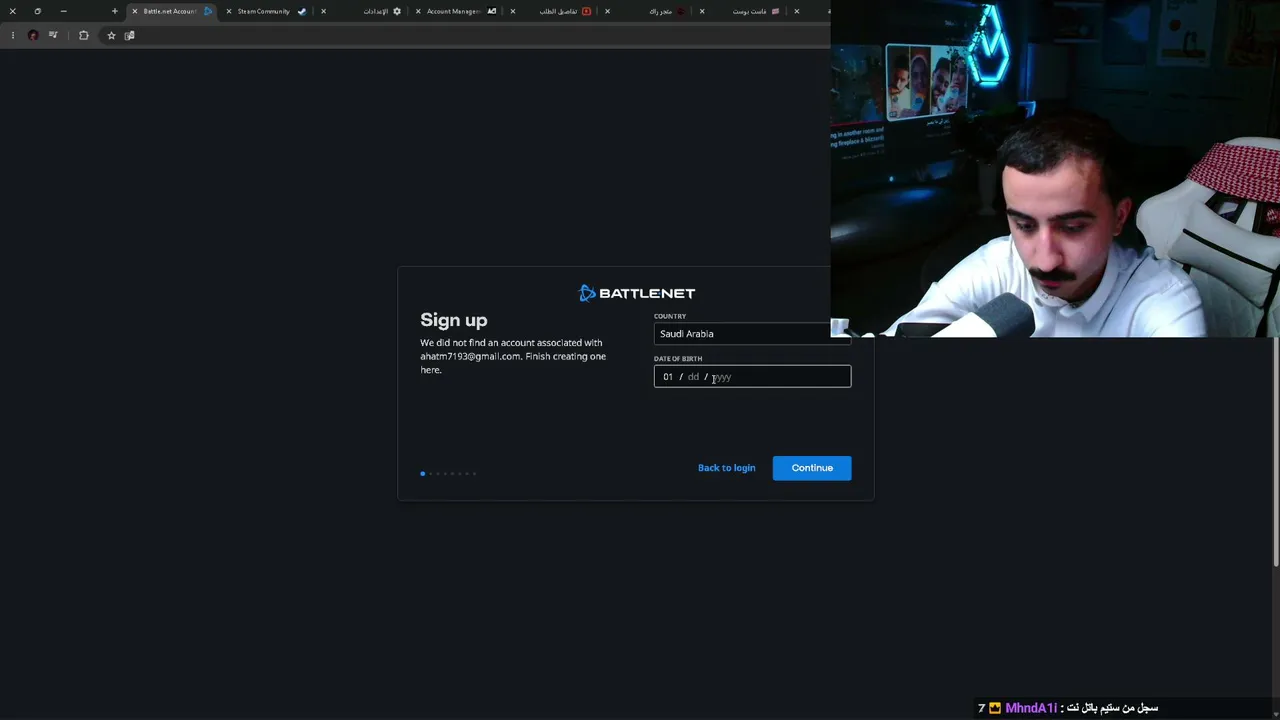The image size is (1280, 720).
Task: Open the Extensions puzzle icon
Action: coord(83,35)
